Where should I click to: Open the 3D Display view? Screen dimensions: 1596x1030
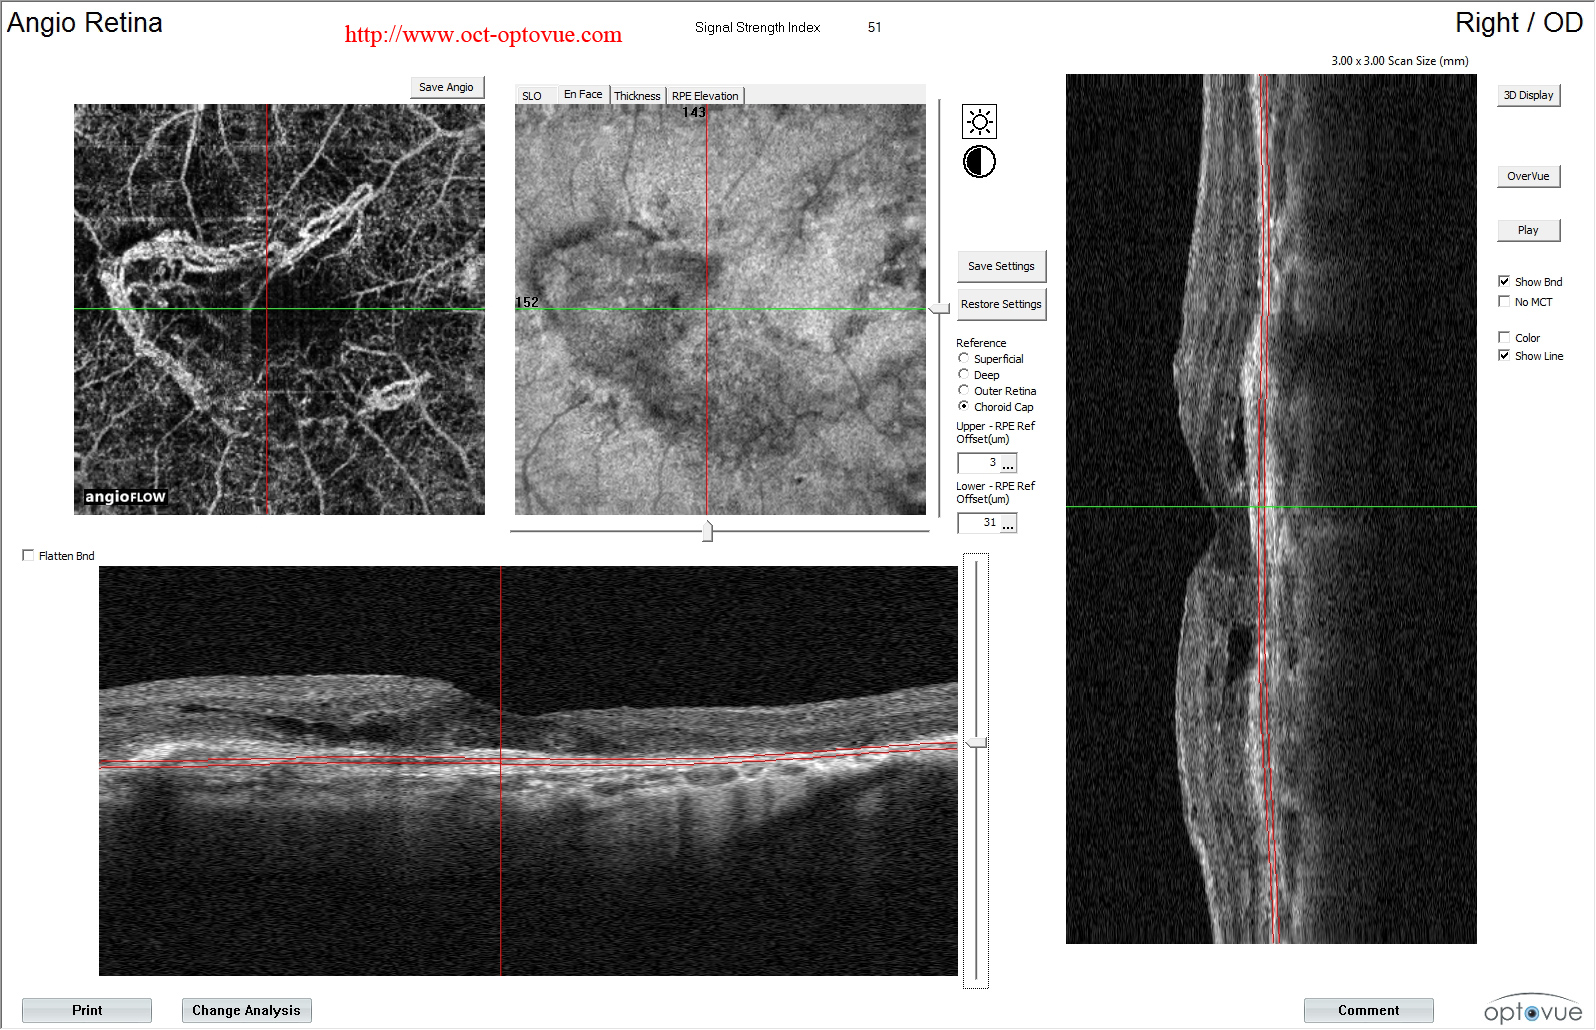tap(1528, 95)
